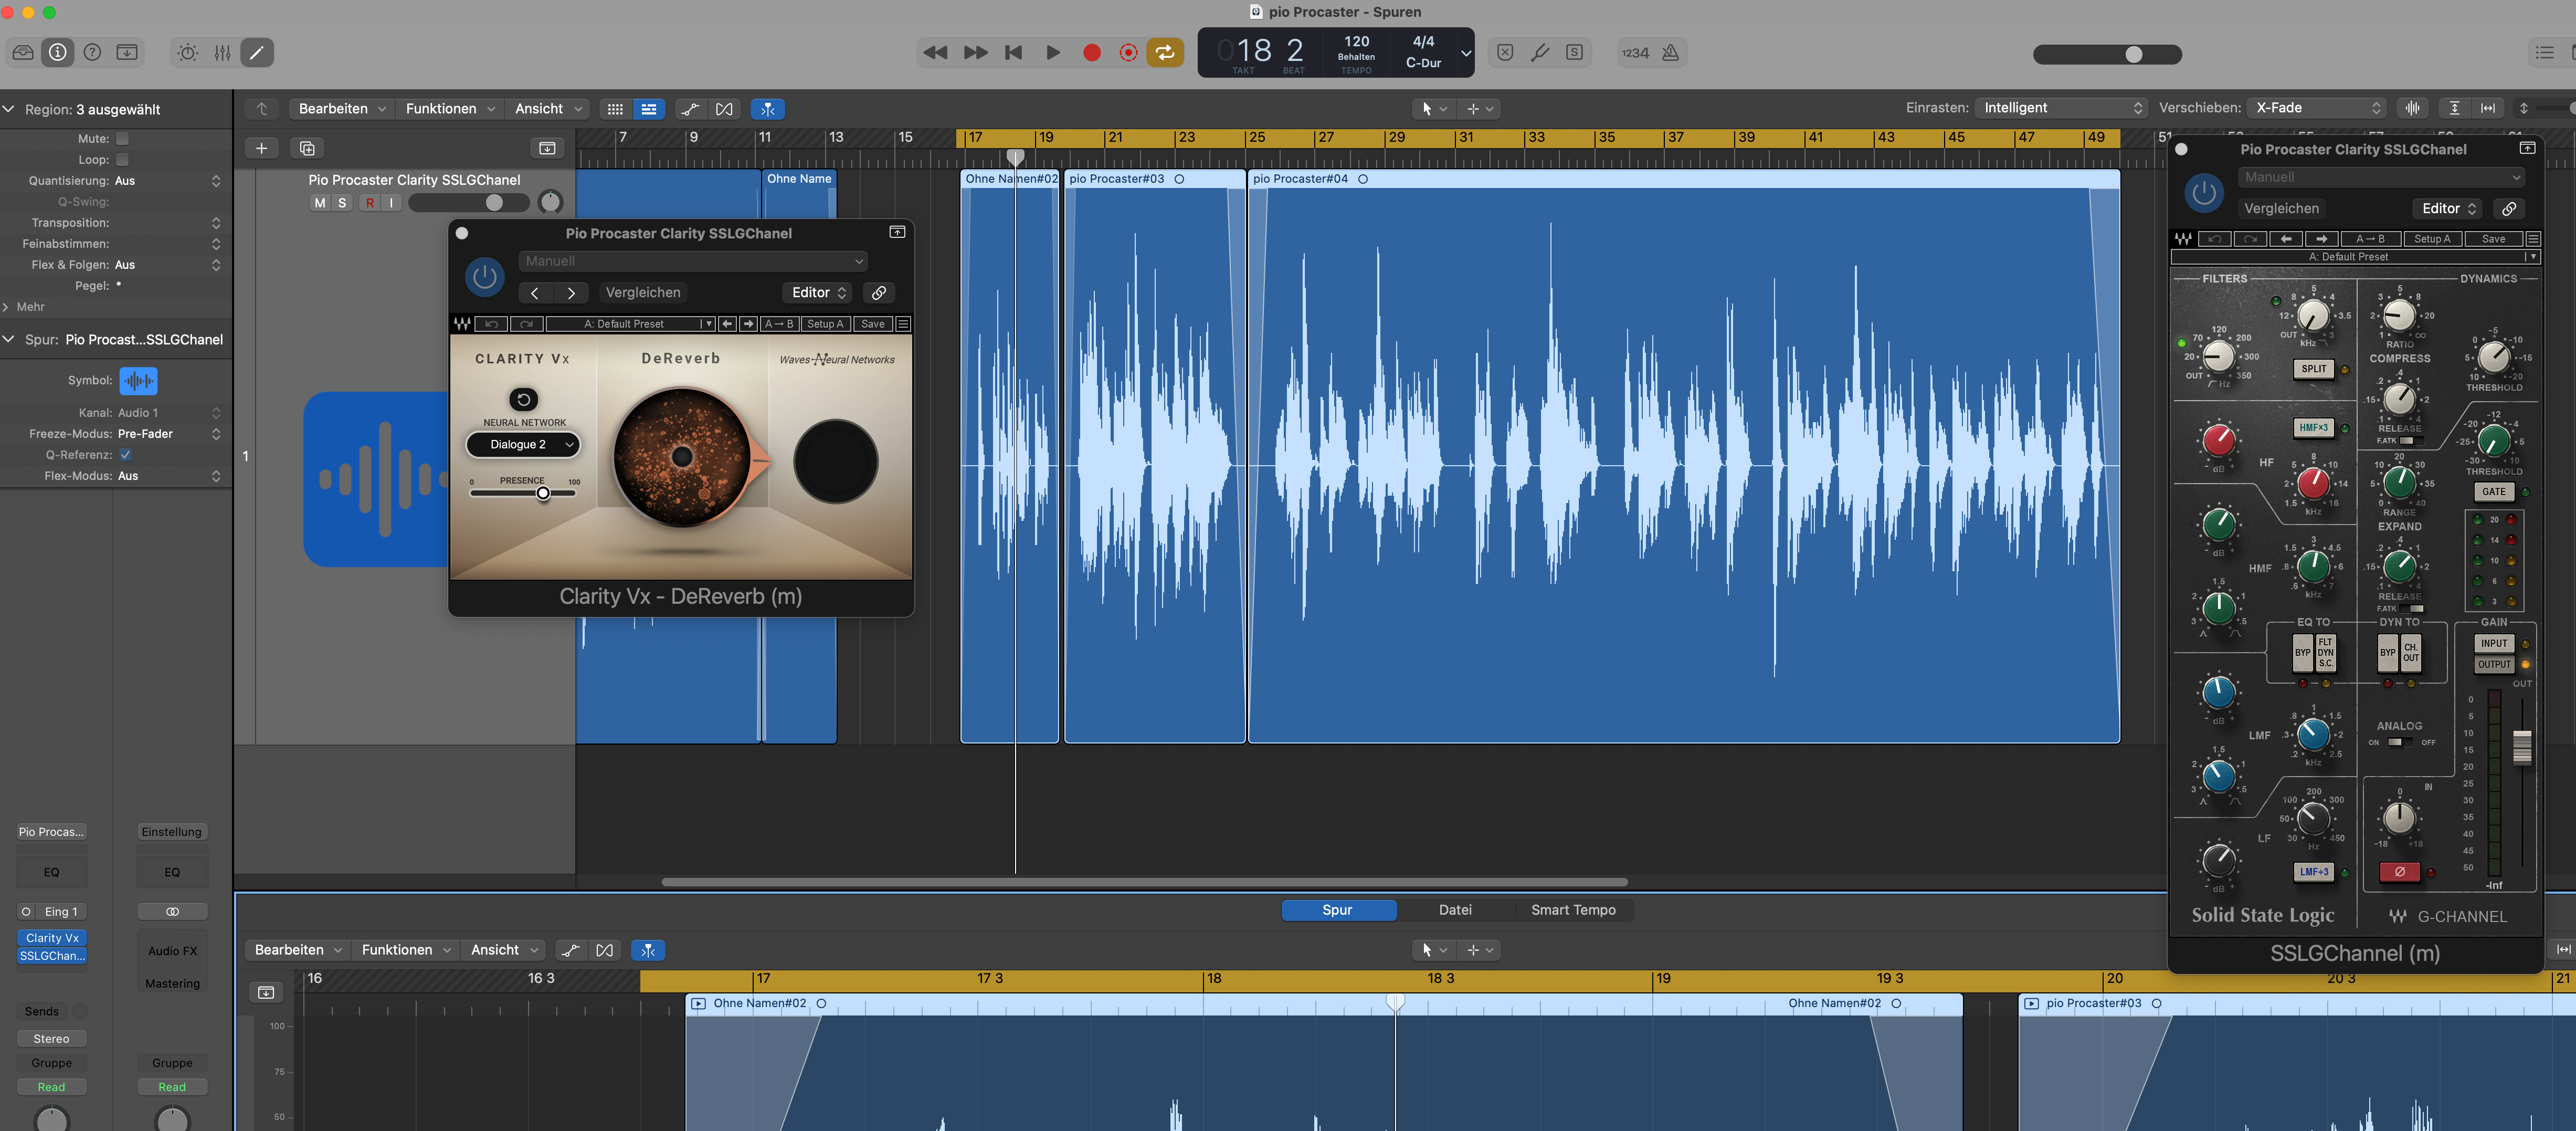Toggle Show Automation curve icon
2576x1131 pixels.
click(690, 109)
